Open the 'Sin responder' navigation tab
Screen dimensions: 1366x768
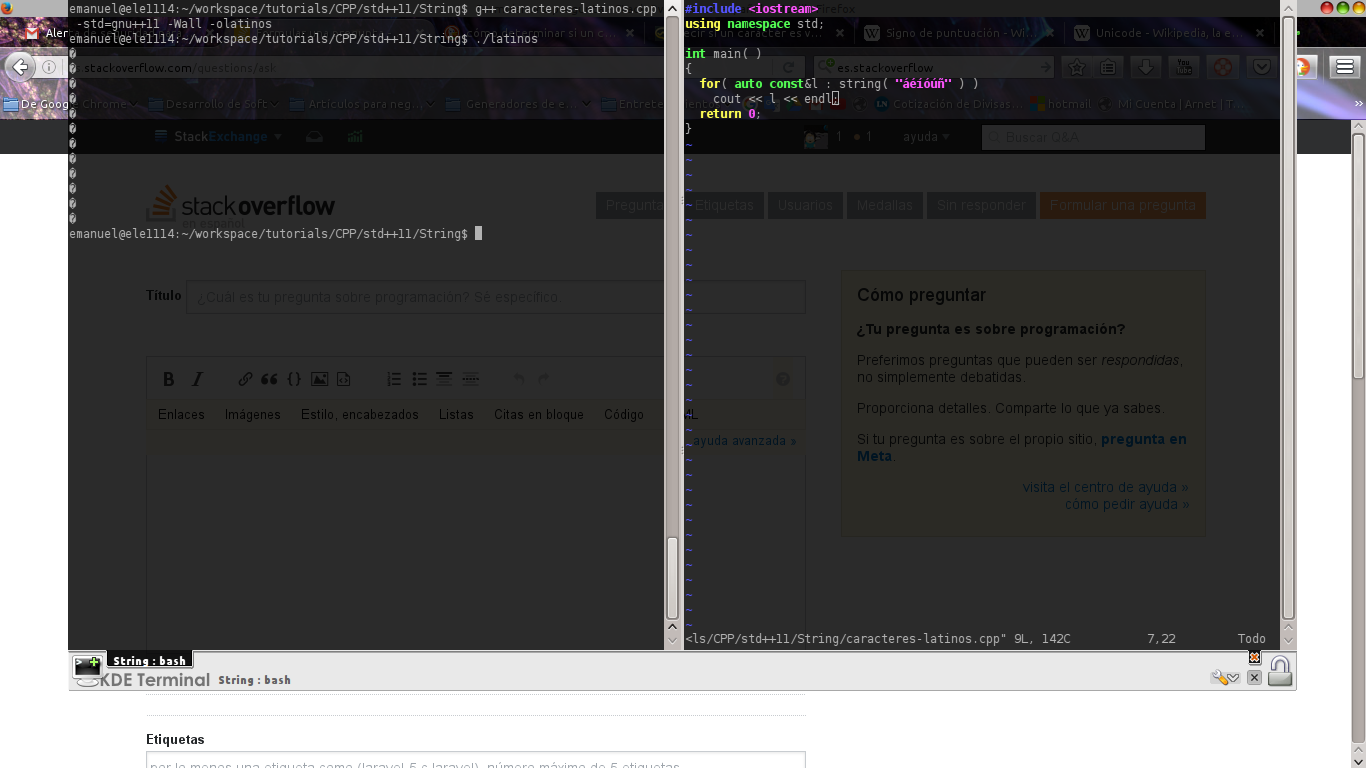981,205
